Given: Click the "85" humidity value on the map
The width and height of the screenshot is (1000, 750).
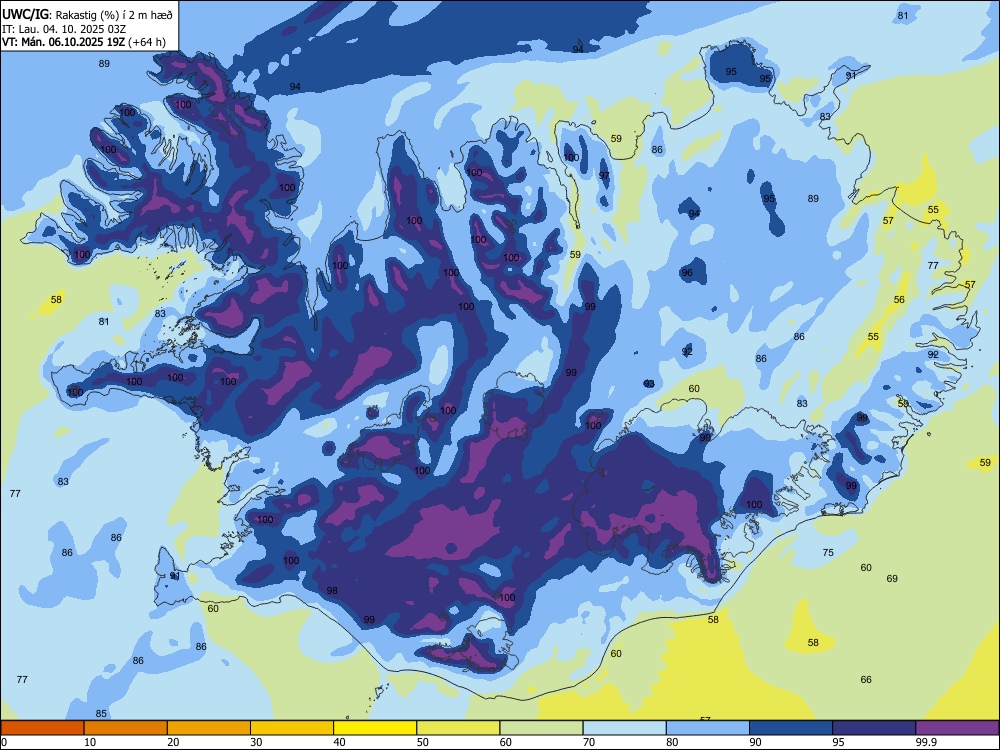Looking at the screenshot, I should click(x=101, y=714).
